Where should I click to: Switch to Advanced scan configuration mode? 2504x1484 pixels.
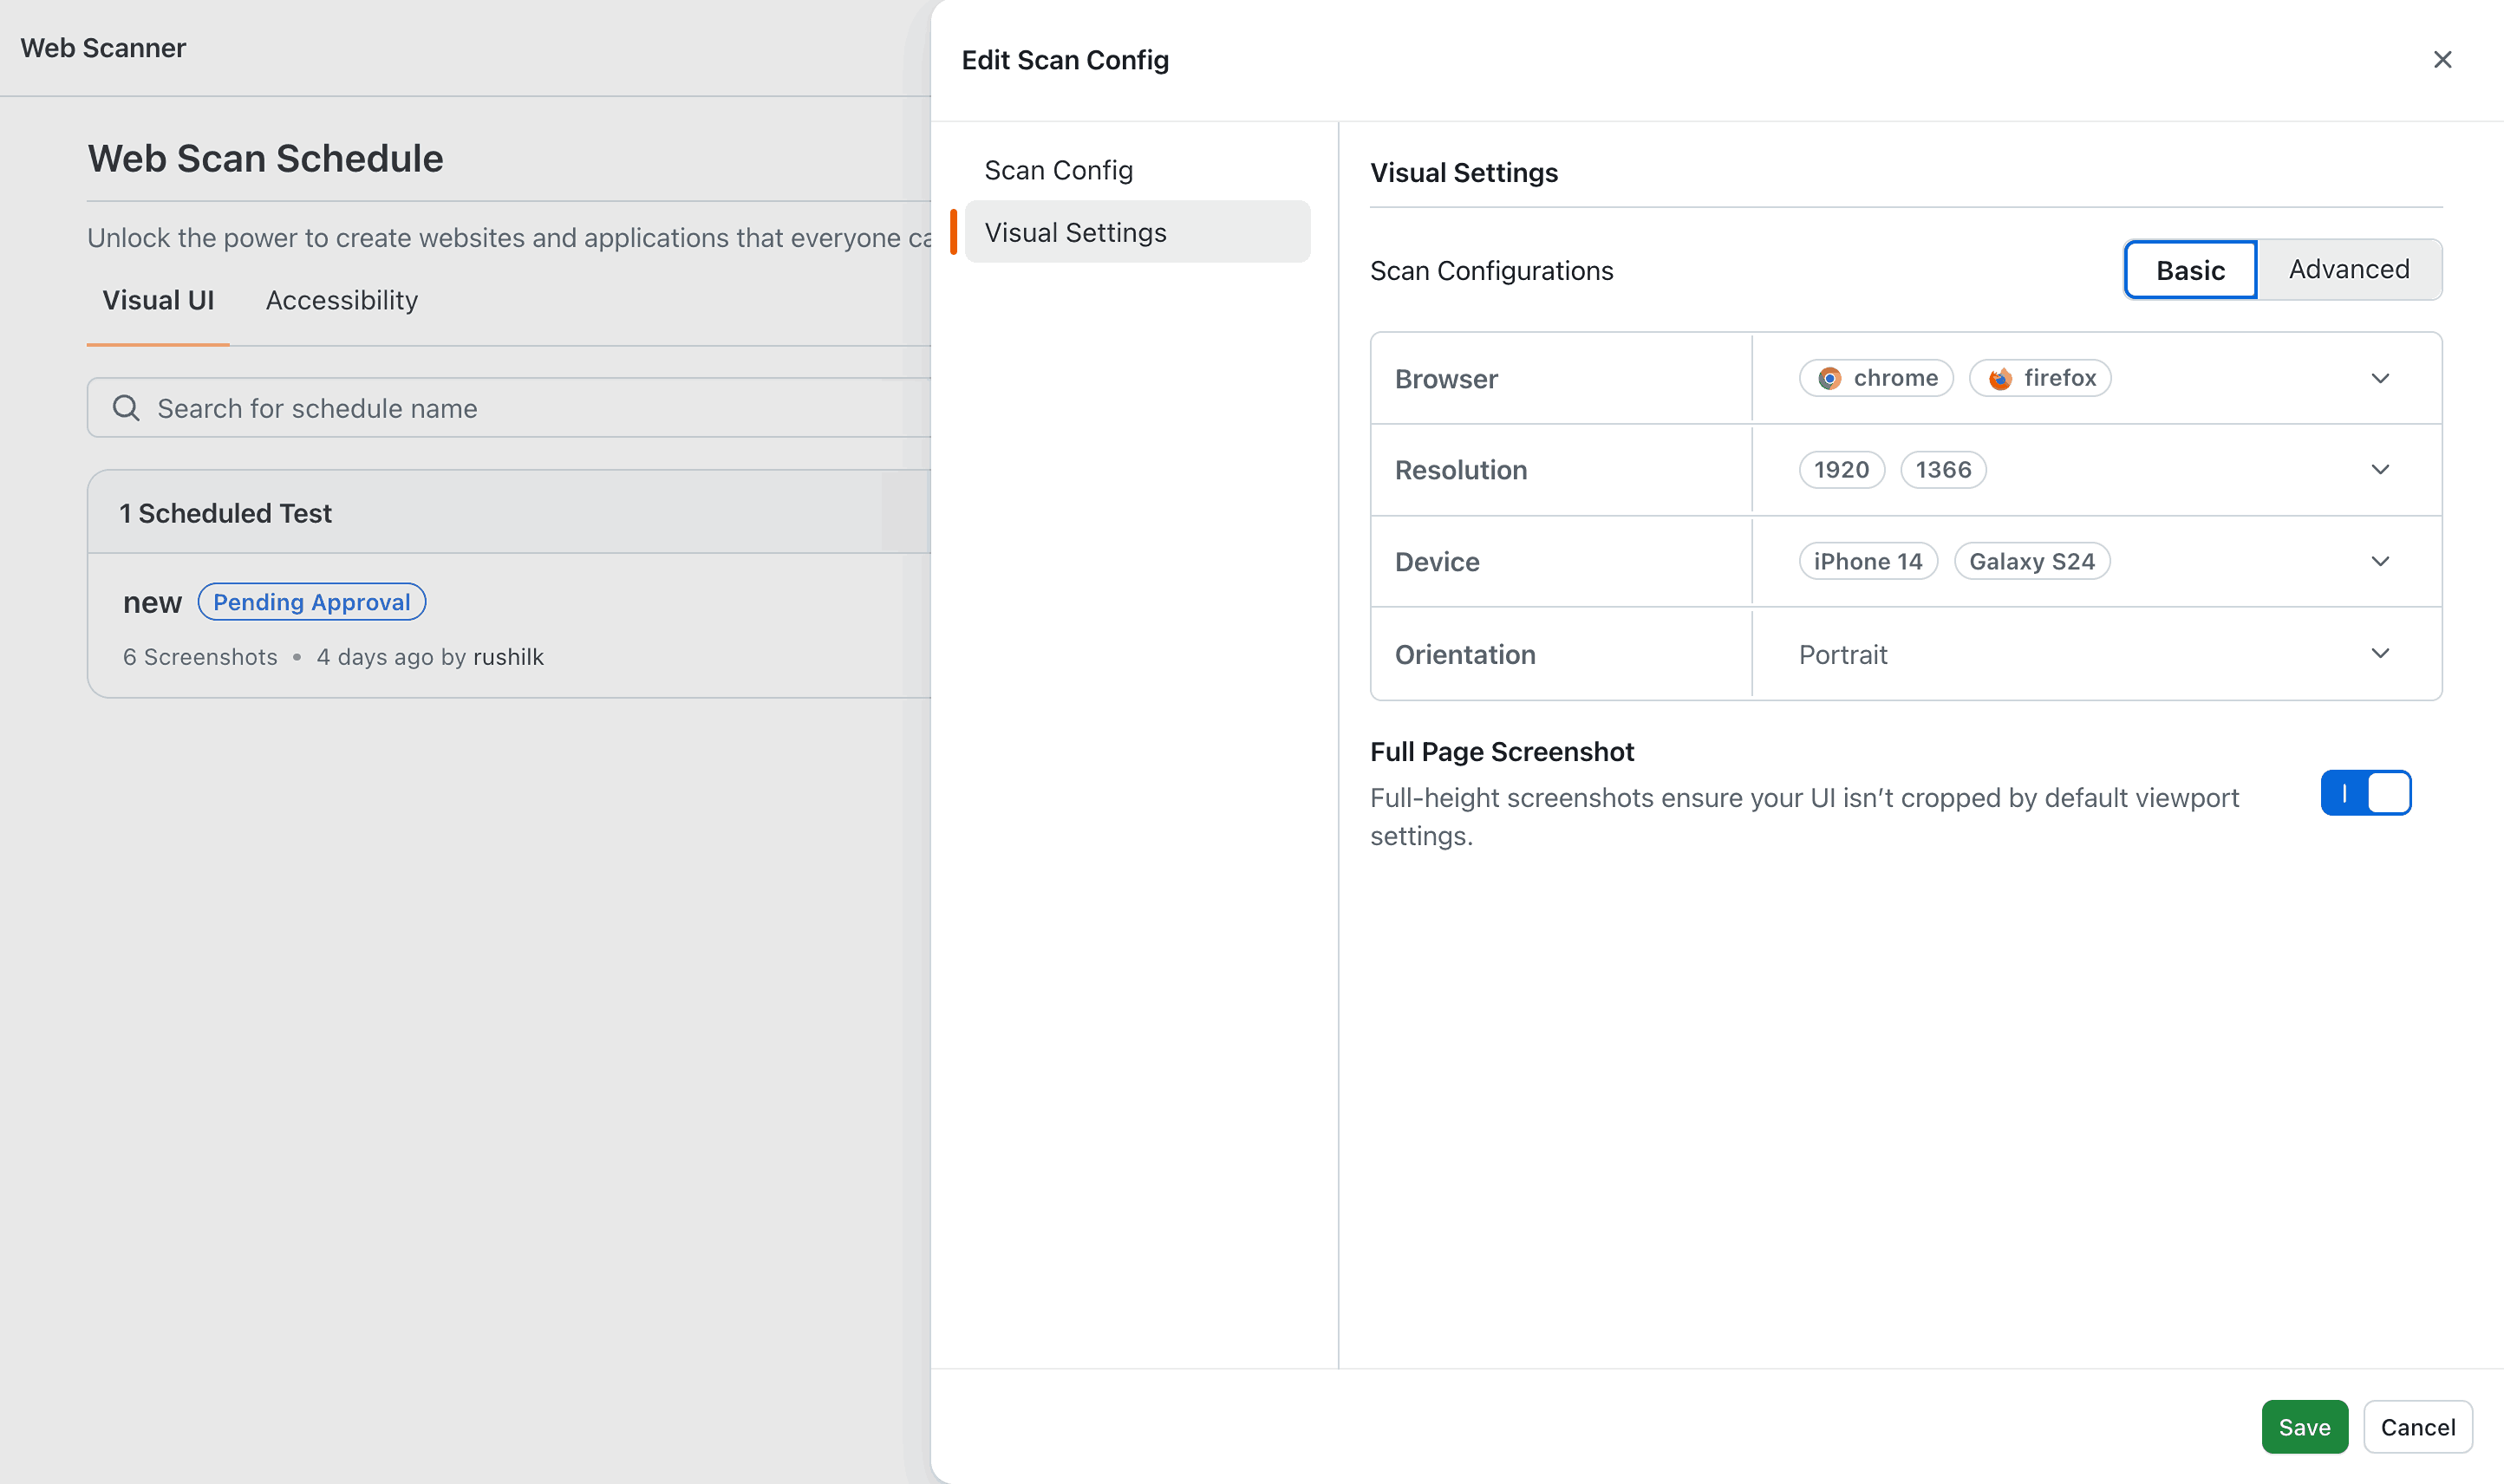coord(2349,269)
